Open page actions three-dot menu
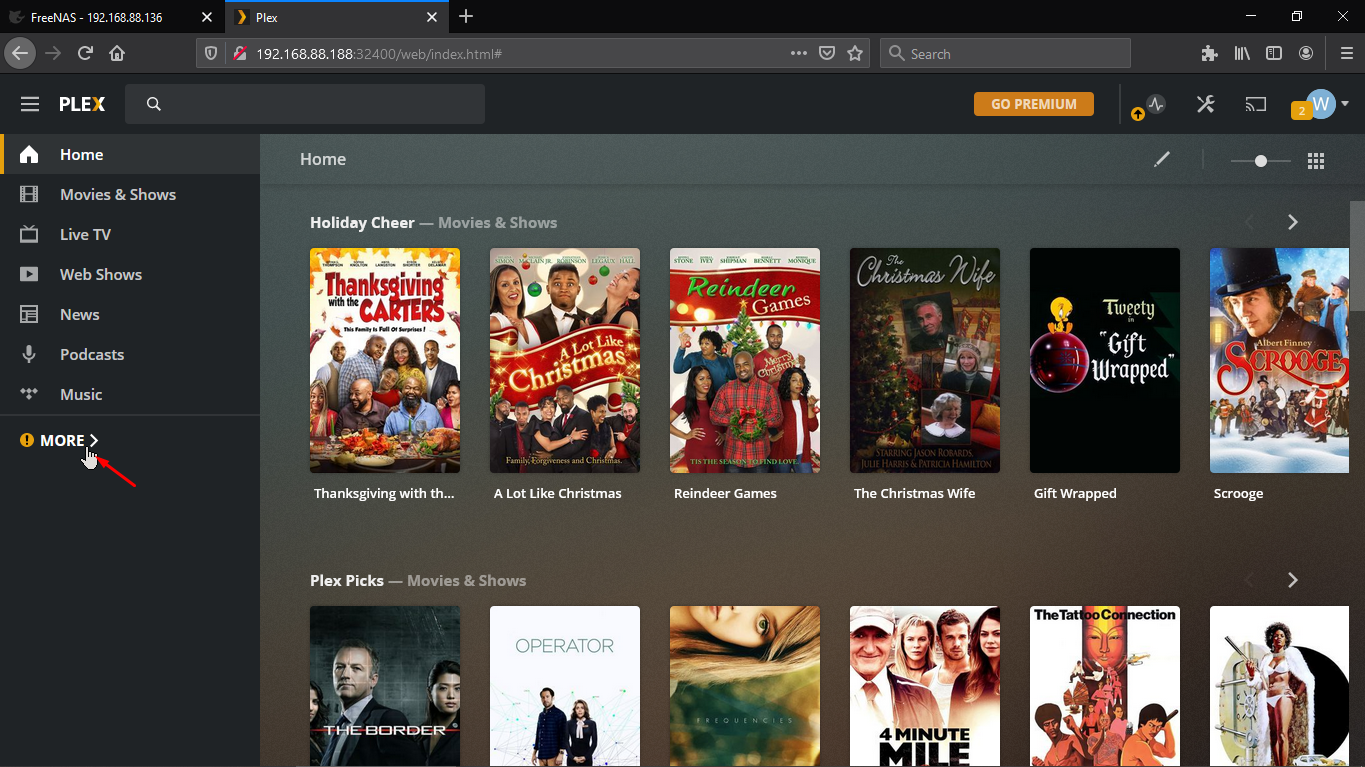The width and height of the screenshot is (1365, 767). [x=798, y=53]
